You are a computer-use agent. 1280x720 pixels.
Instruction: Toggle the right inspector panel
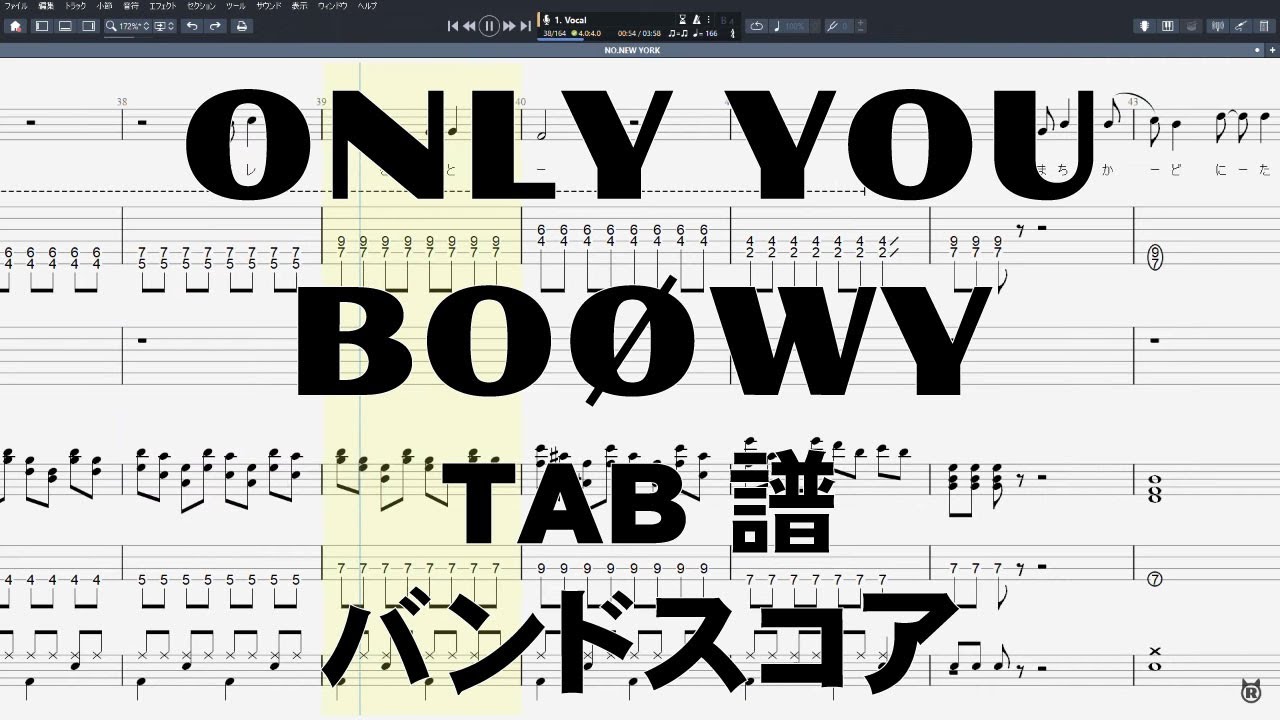coord(88,26)
